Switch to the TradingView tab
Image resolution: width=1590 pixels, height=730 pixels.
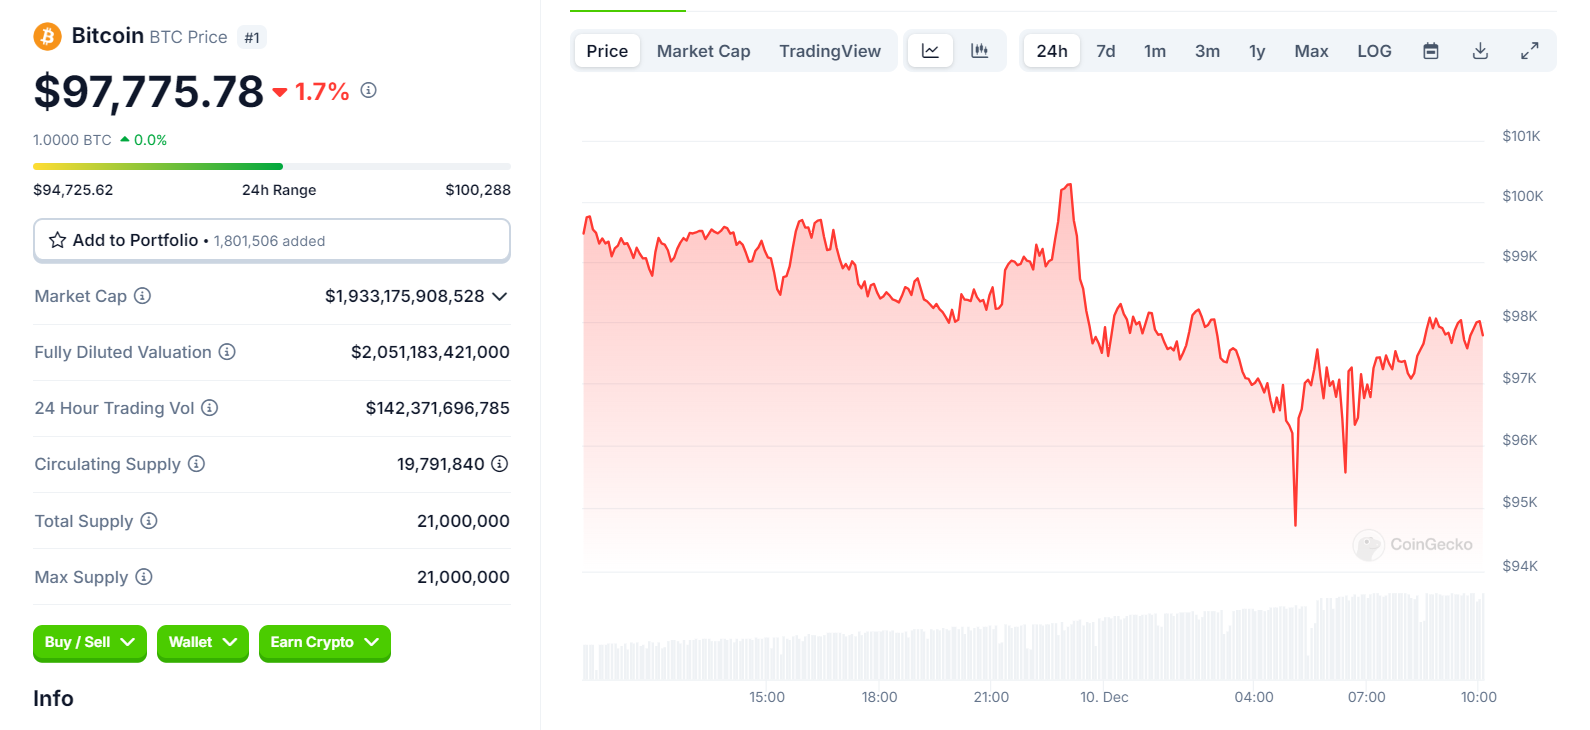pos(830,51)
